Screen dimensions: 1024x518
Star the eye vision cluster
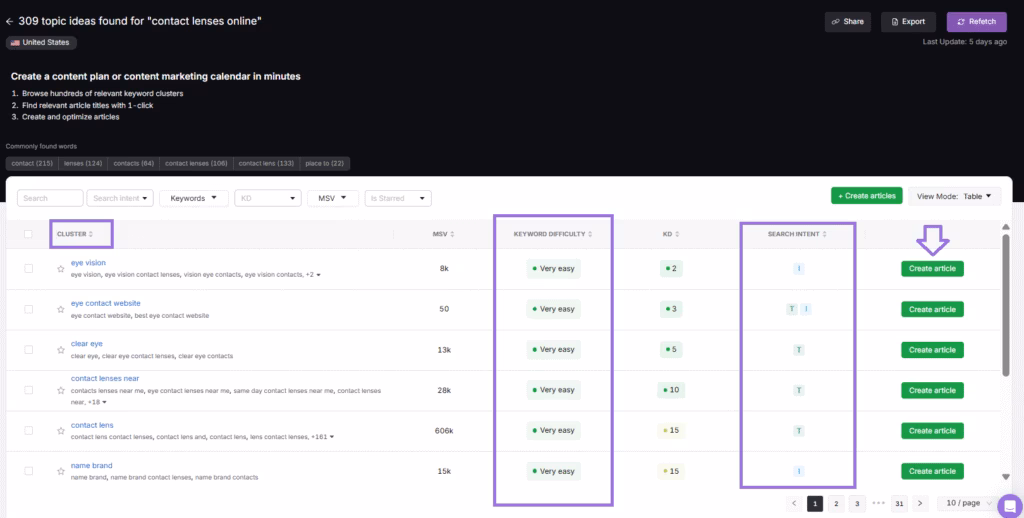(61, 269)
